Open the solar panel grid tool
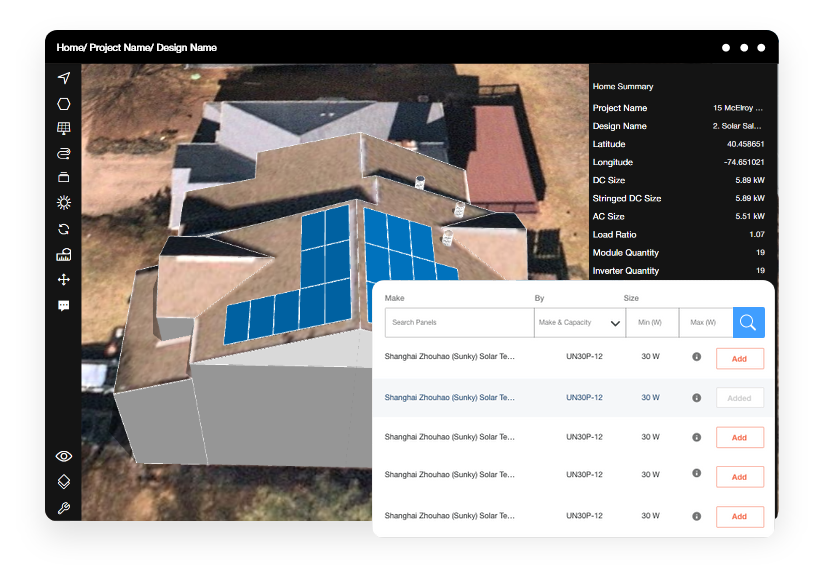The width and height of the screenshot is (824, 581). (x=64, y=128)
